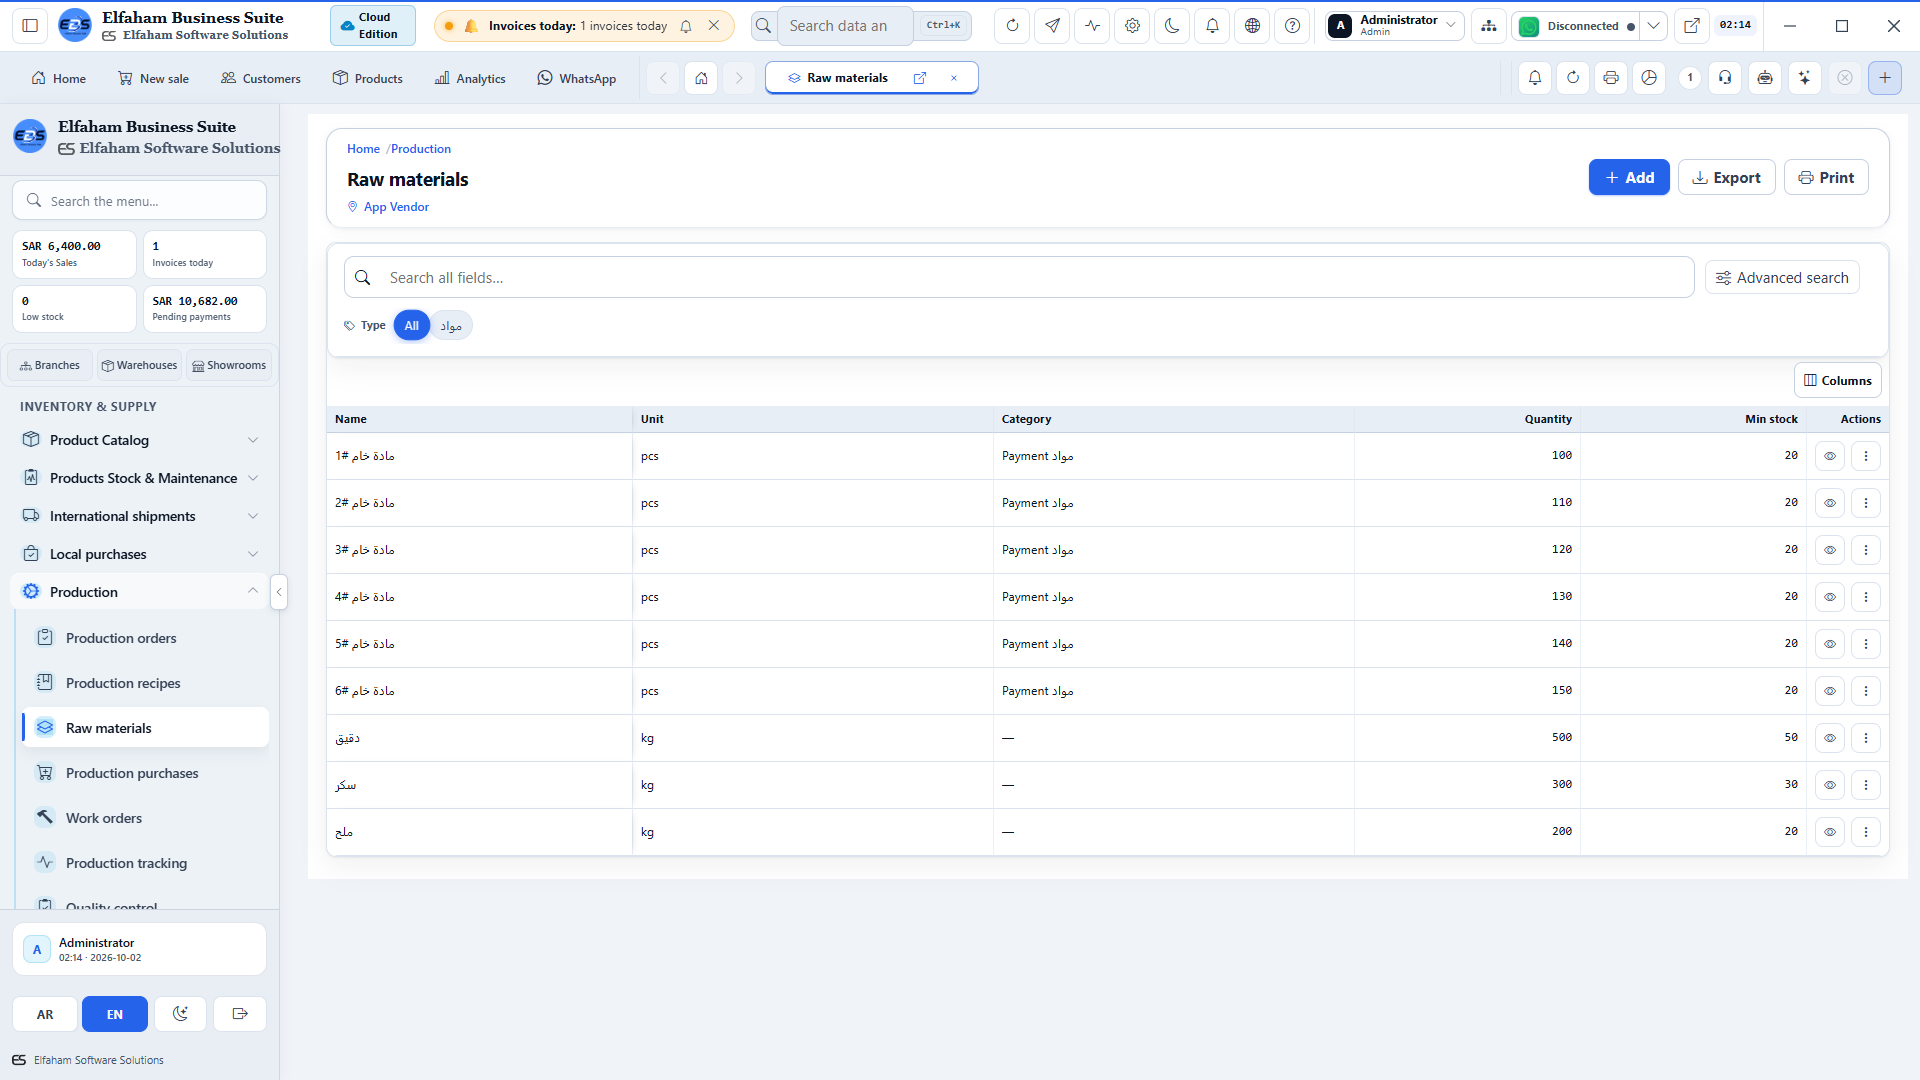Expand the Product Catalog menu
1920x1080 pixels.
(x=140, y=440)
